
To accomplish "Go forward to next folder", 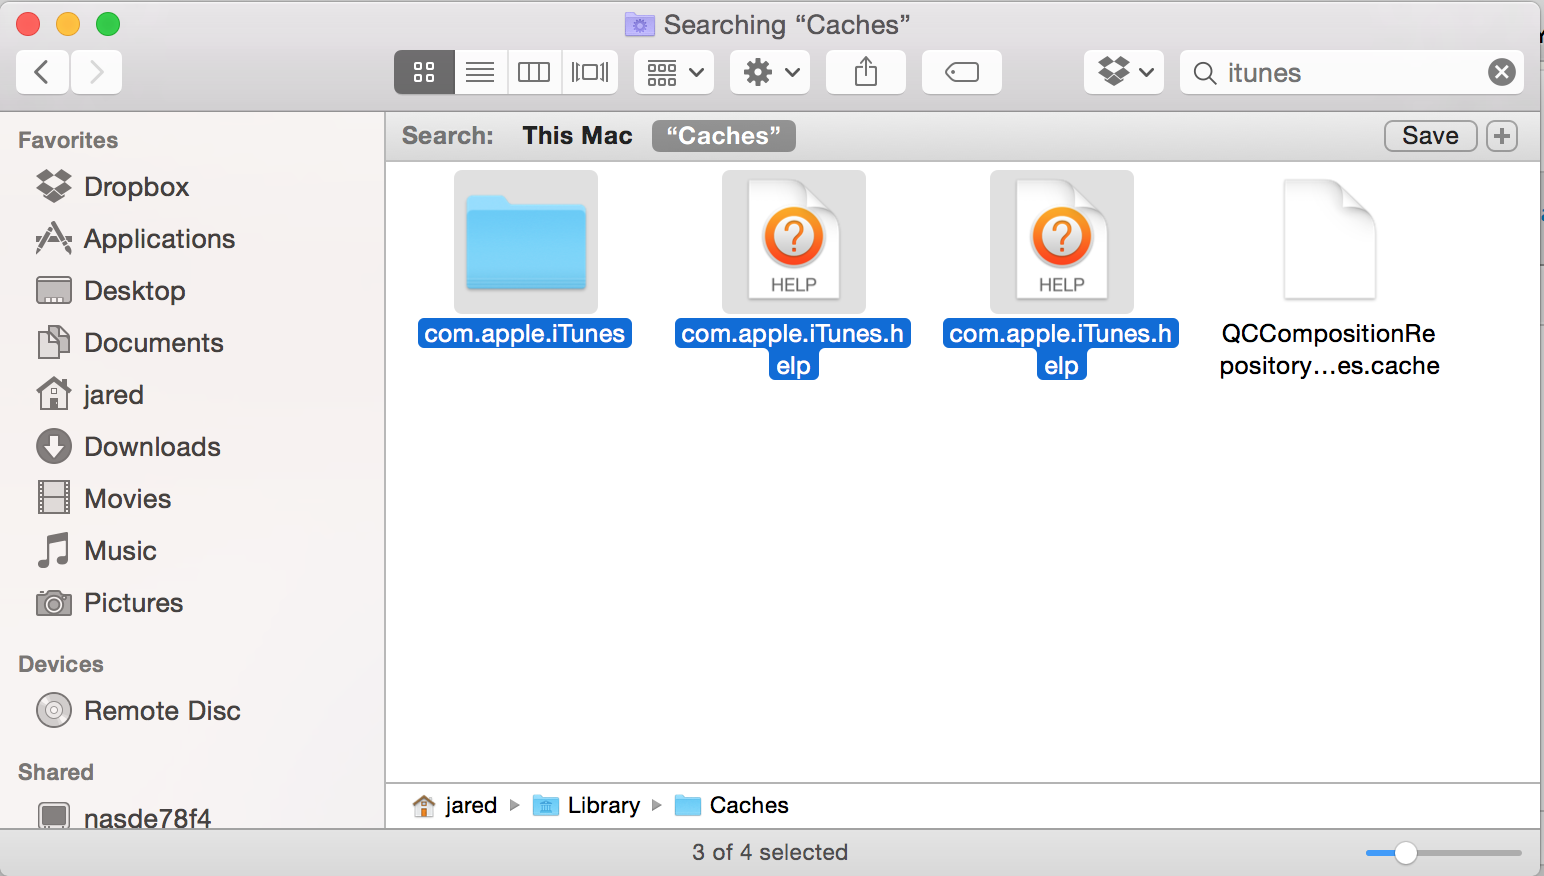I will pos(96,72).
